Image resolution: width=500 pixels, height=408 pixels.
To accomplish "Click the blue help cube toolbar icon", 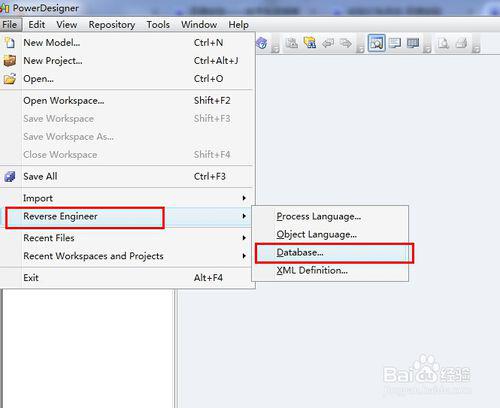I will coord(262,43).
